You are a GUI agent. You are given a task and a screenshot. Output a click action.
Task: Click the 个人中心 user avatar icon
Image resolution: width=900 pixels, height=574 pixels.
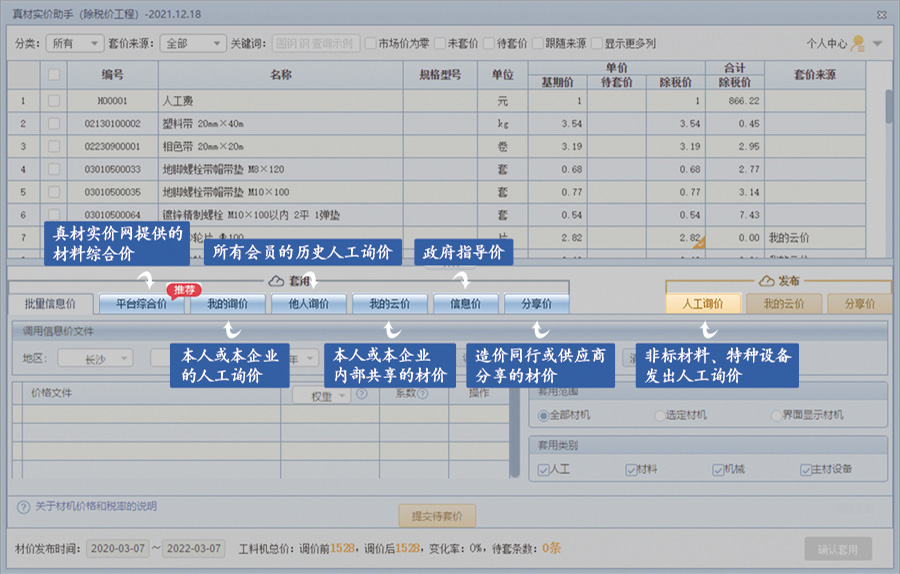857,43
